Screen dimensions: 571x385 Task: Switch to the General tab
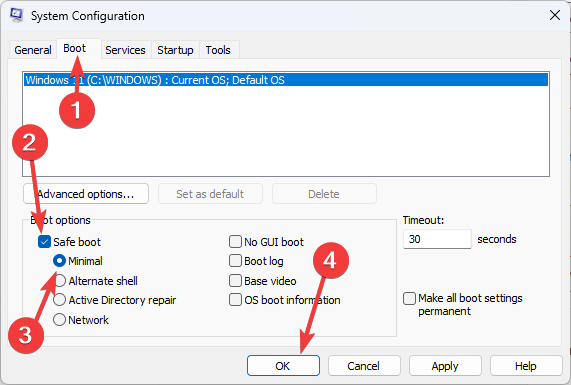tap(33, 50)
